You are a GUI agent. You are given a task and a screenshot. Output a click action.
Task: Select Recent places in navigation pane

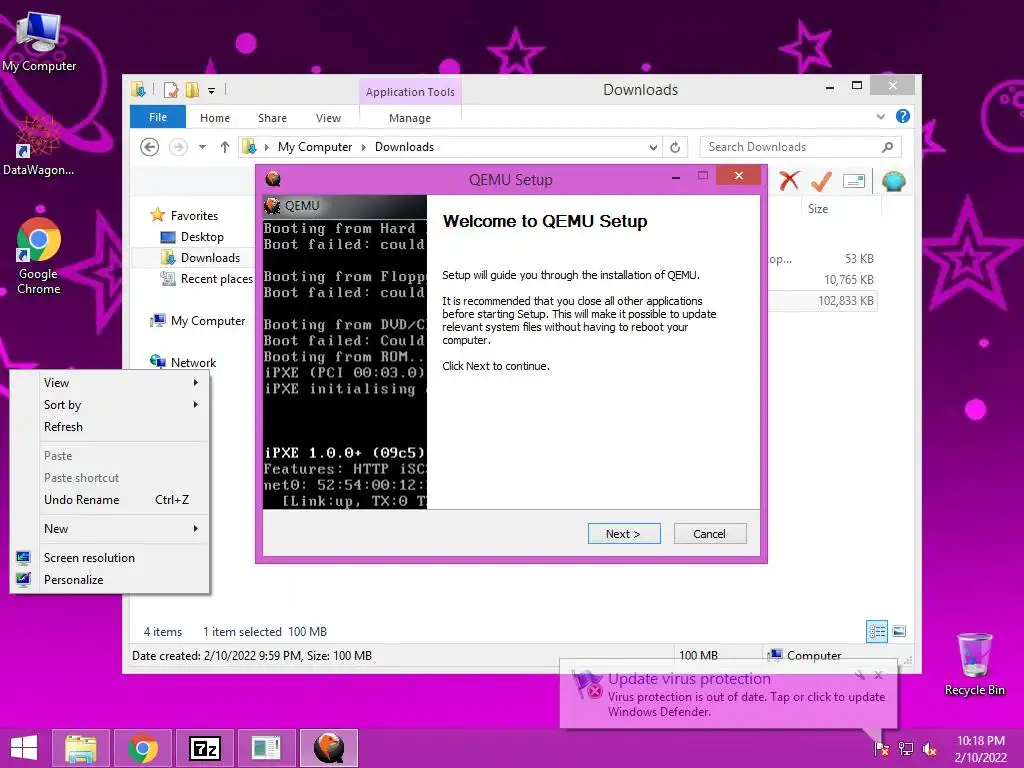click(207, 279)
